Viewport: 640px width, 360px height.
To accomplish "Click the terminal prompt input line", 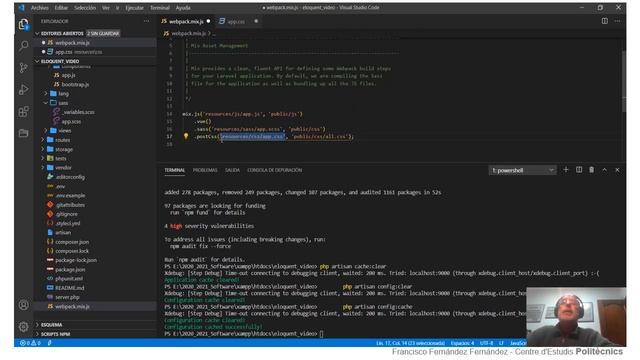I will [x=322, y=334].
